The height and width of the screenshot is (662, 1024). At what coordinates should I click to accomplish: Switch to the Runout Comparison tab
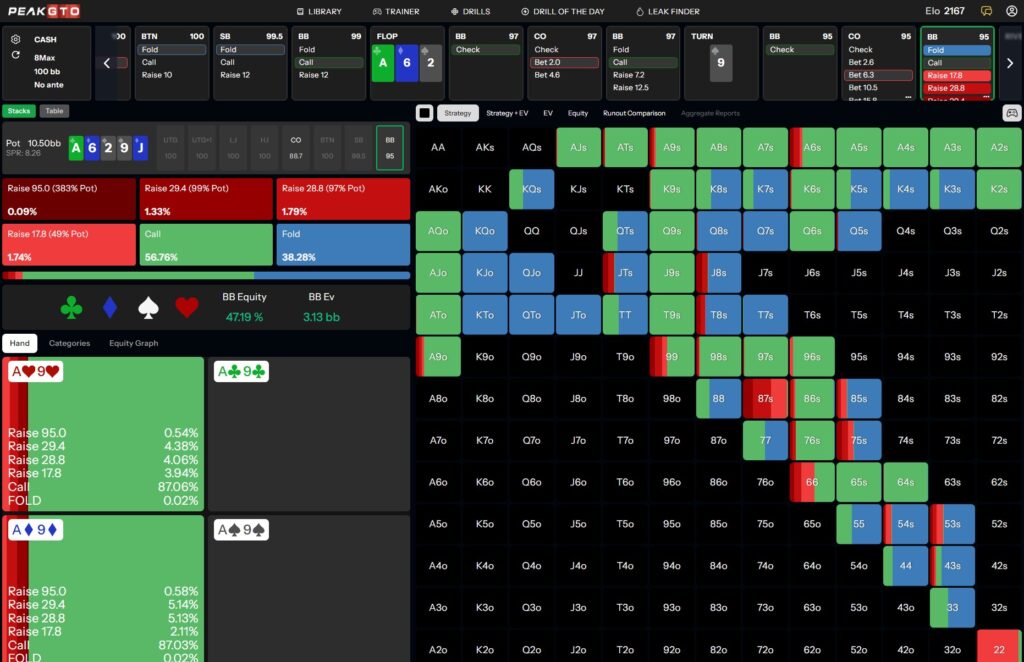point(634,113)
